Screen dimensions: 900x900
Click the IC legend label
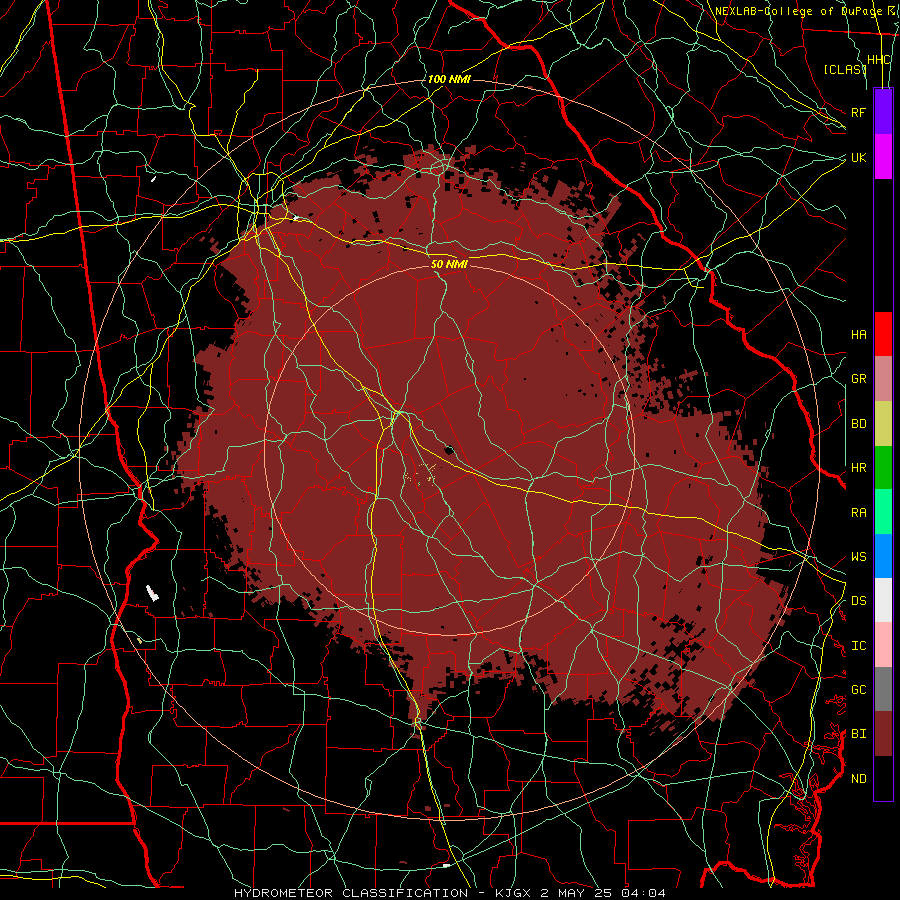coord(858,646)
